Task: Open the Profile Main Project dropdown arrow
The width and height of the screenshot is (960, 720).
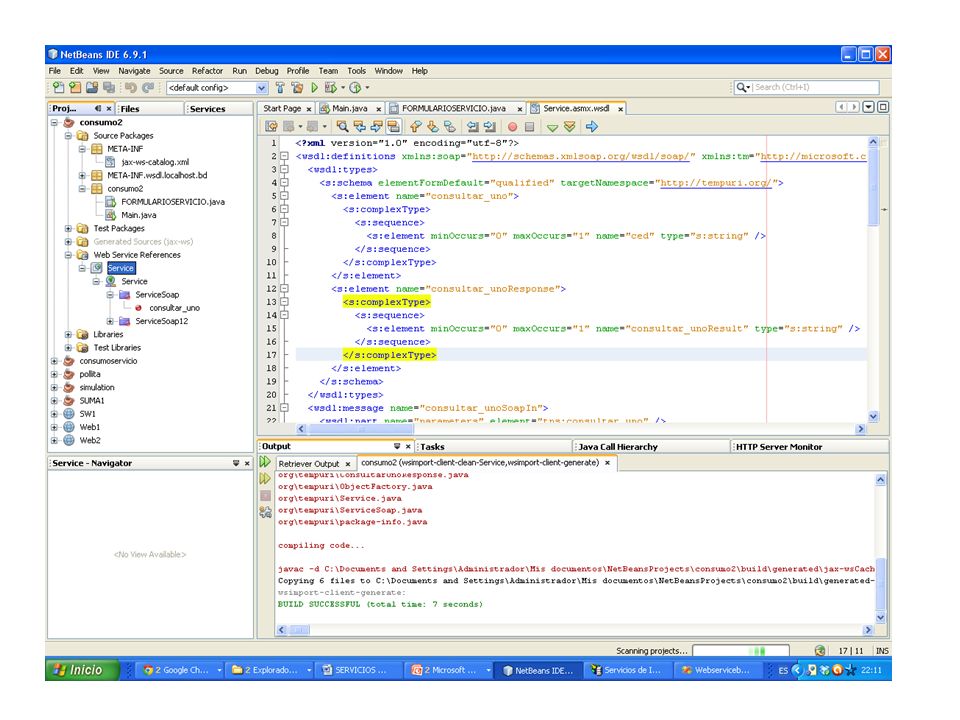Action: [367, 88]
